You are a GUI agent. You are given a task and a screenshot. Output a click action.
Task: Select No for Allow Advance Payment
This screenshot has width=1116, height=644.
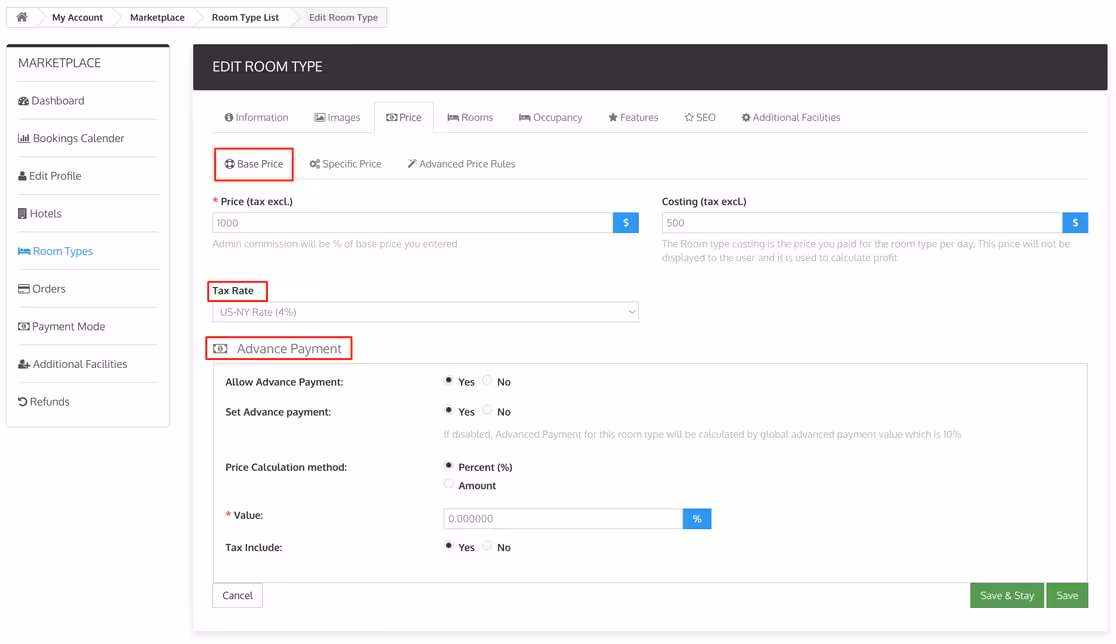click(x=487, y=381)
